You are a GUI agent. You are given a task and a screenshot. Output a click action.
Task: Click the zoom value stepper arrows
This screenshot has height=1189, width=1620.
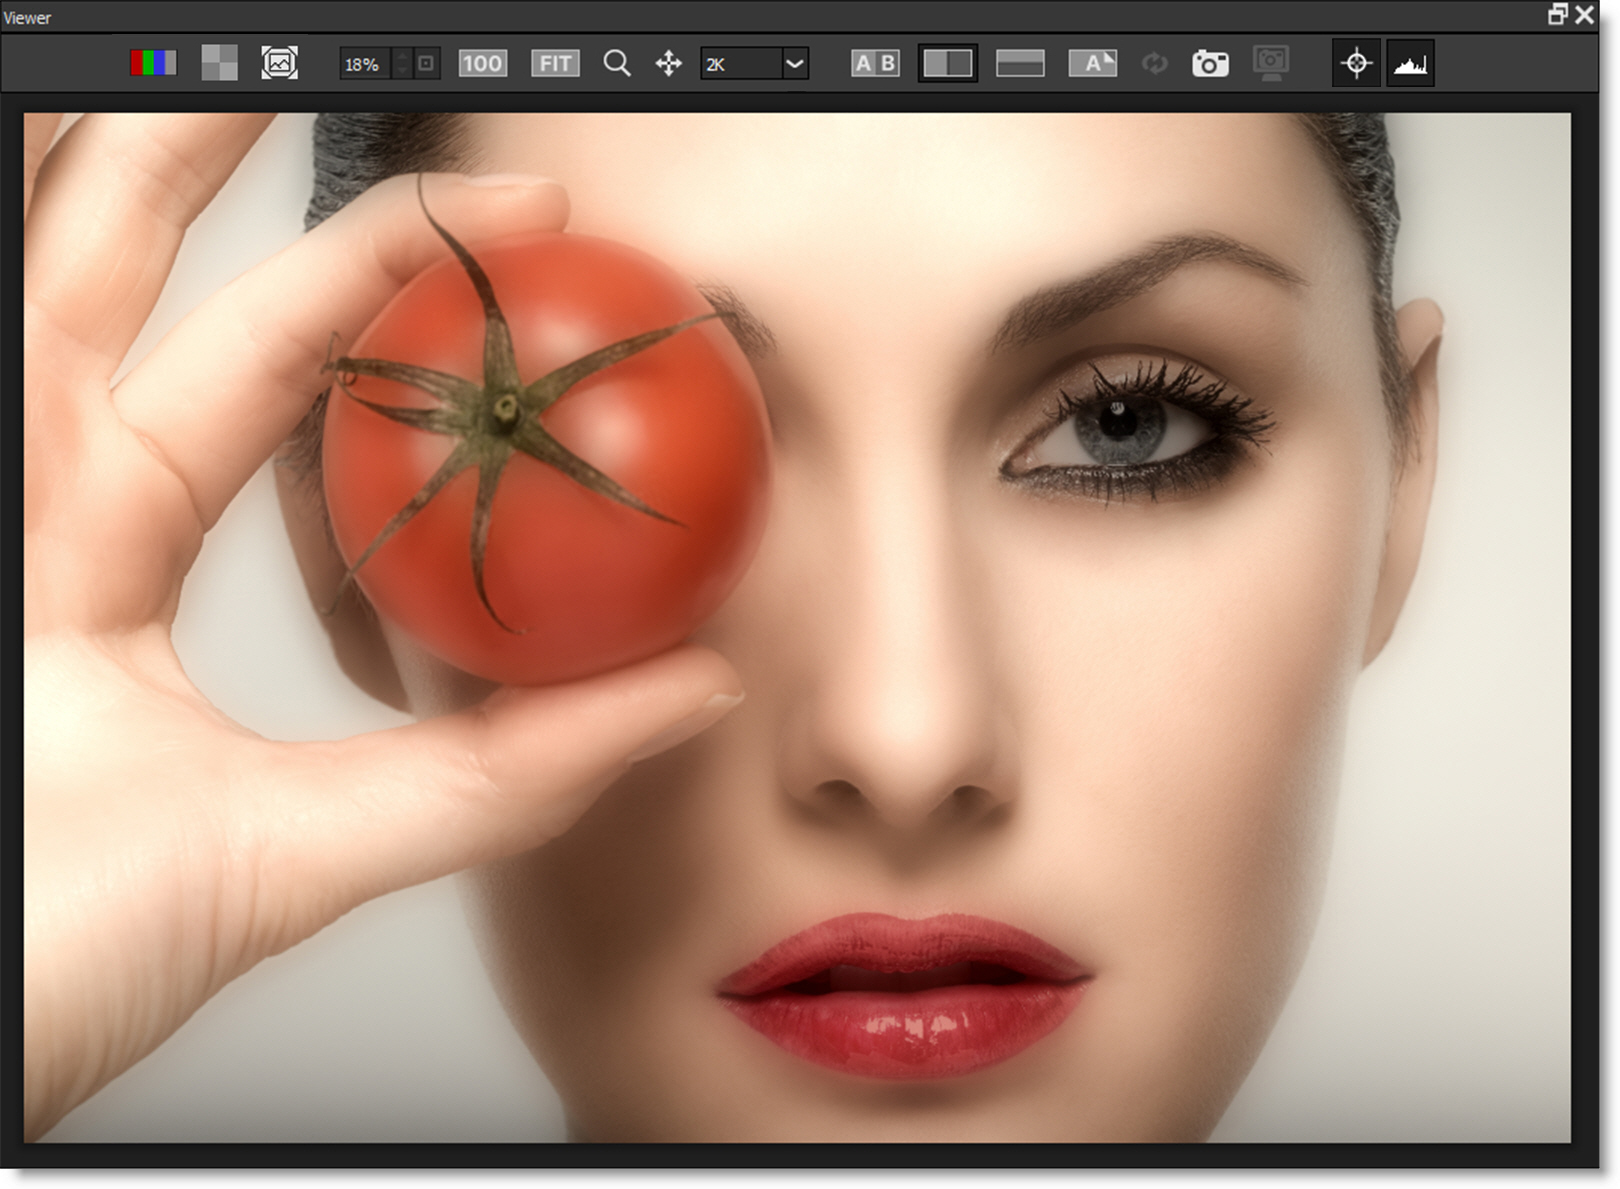pos(402,64)
